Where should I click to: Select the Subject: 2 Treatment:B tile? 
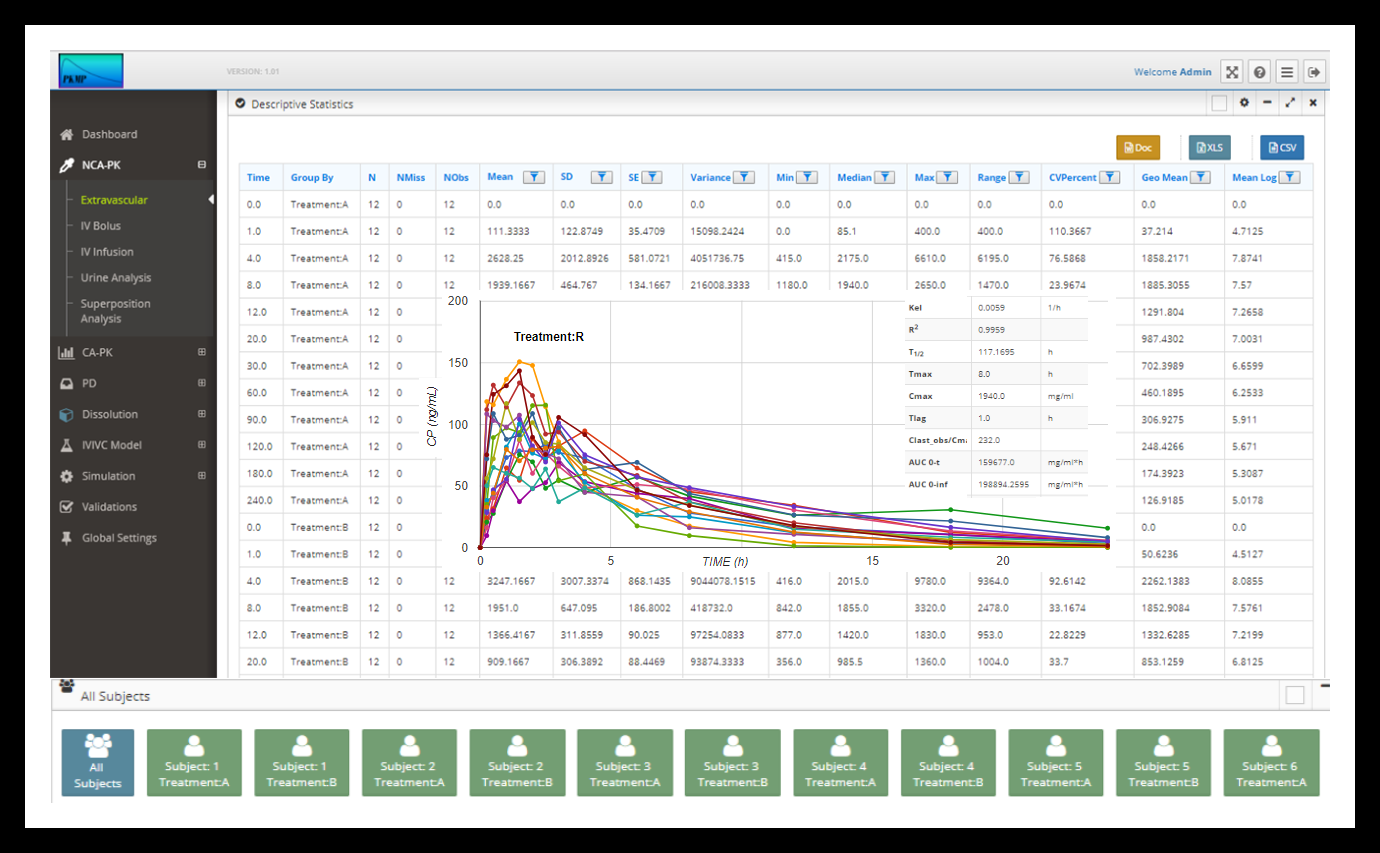pyautogui.click(x=517, y=763)
